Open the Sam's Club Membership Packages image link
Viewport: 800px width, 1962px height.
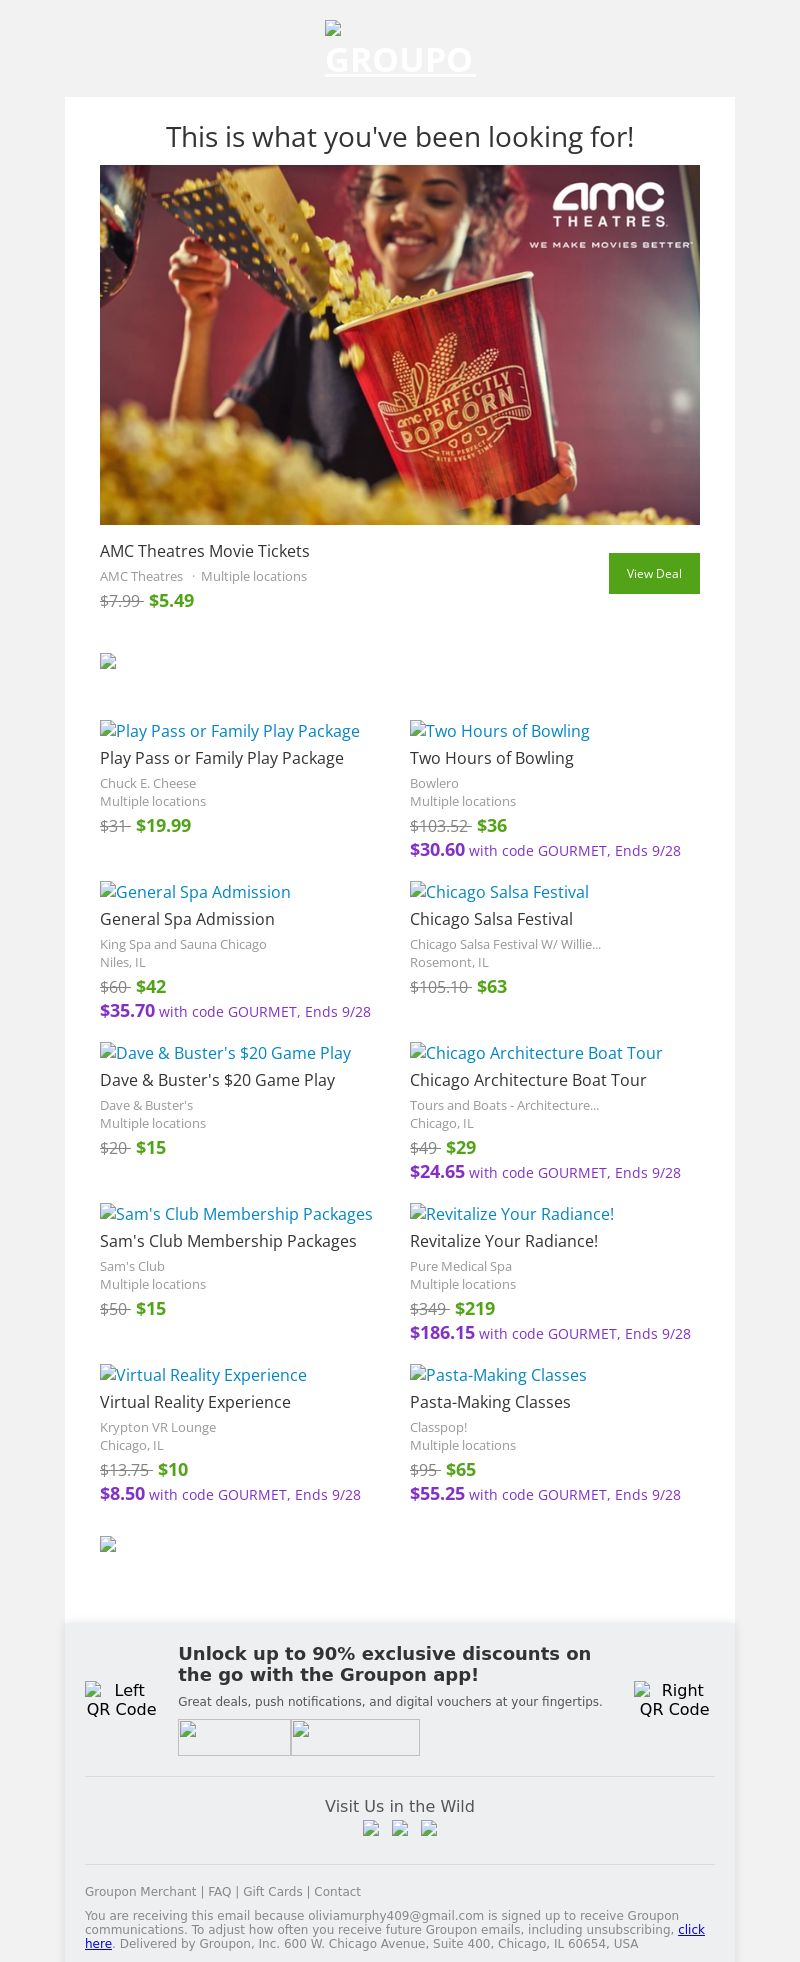tap(236, 1214)
